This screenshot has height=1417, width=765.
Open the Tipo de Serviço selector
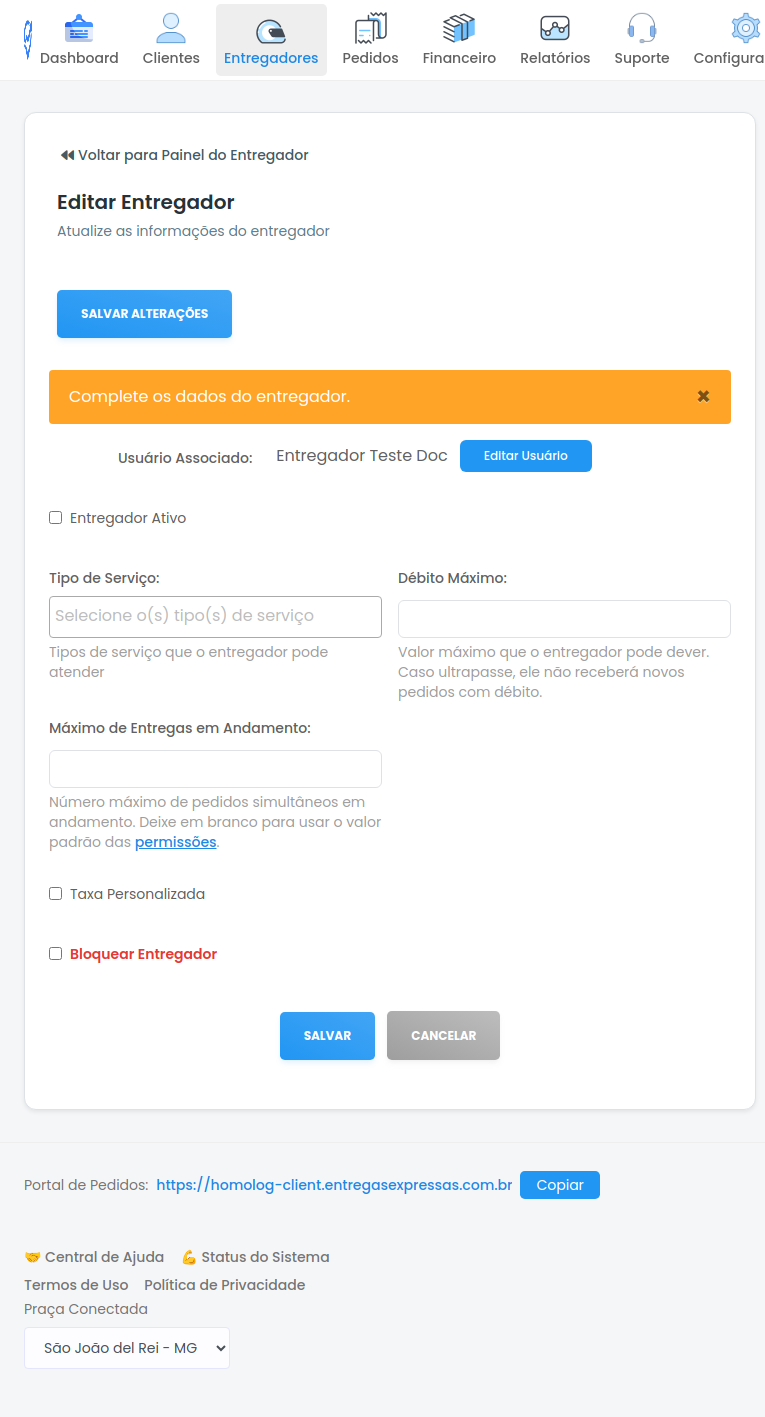point(214,616)
